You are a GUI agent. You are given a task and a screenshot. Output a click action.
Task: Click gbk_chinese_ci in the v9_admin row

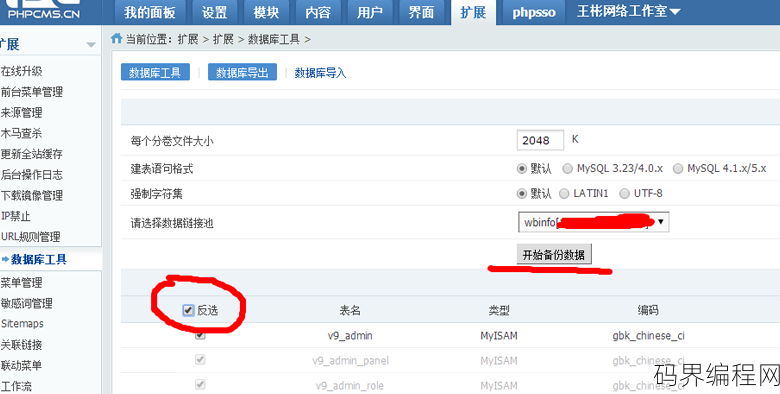(x=648, y=336)
